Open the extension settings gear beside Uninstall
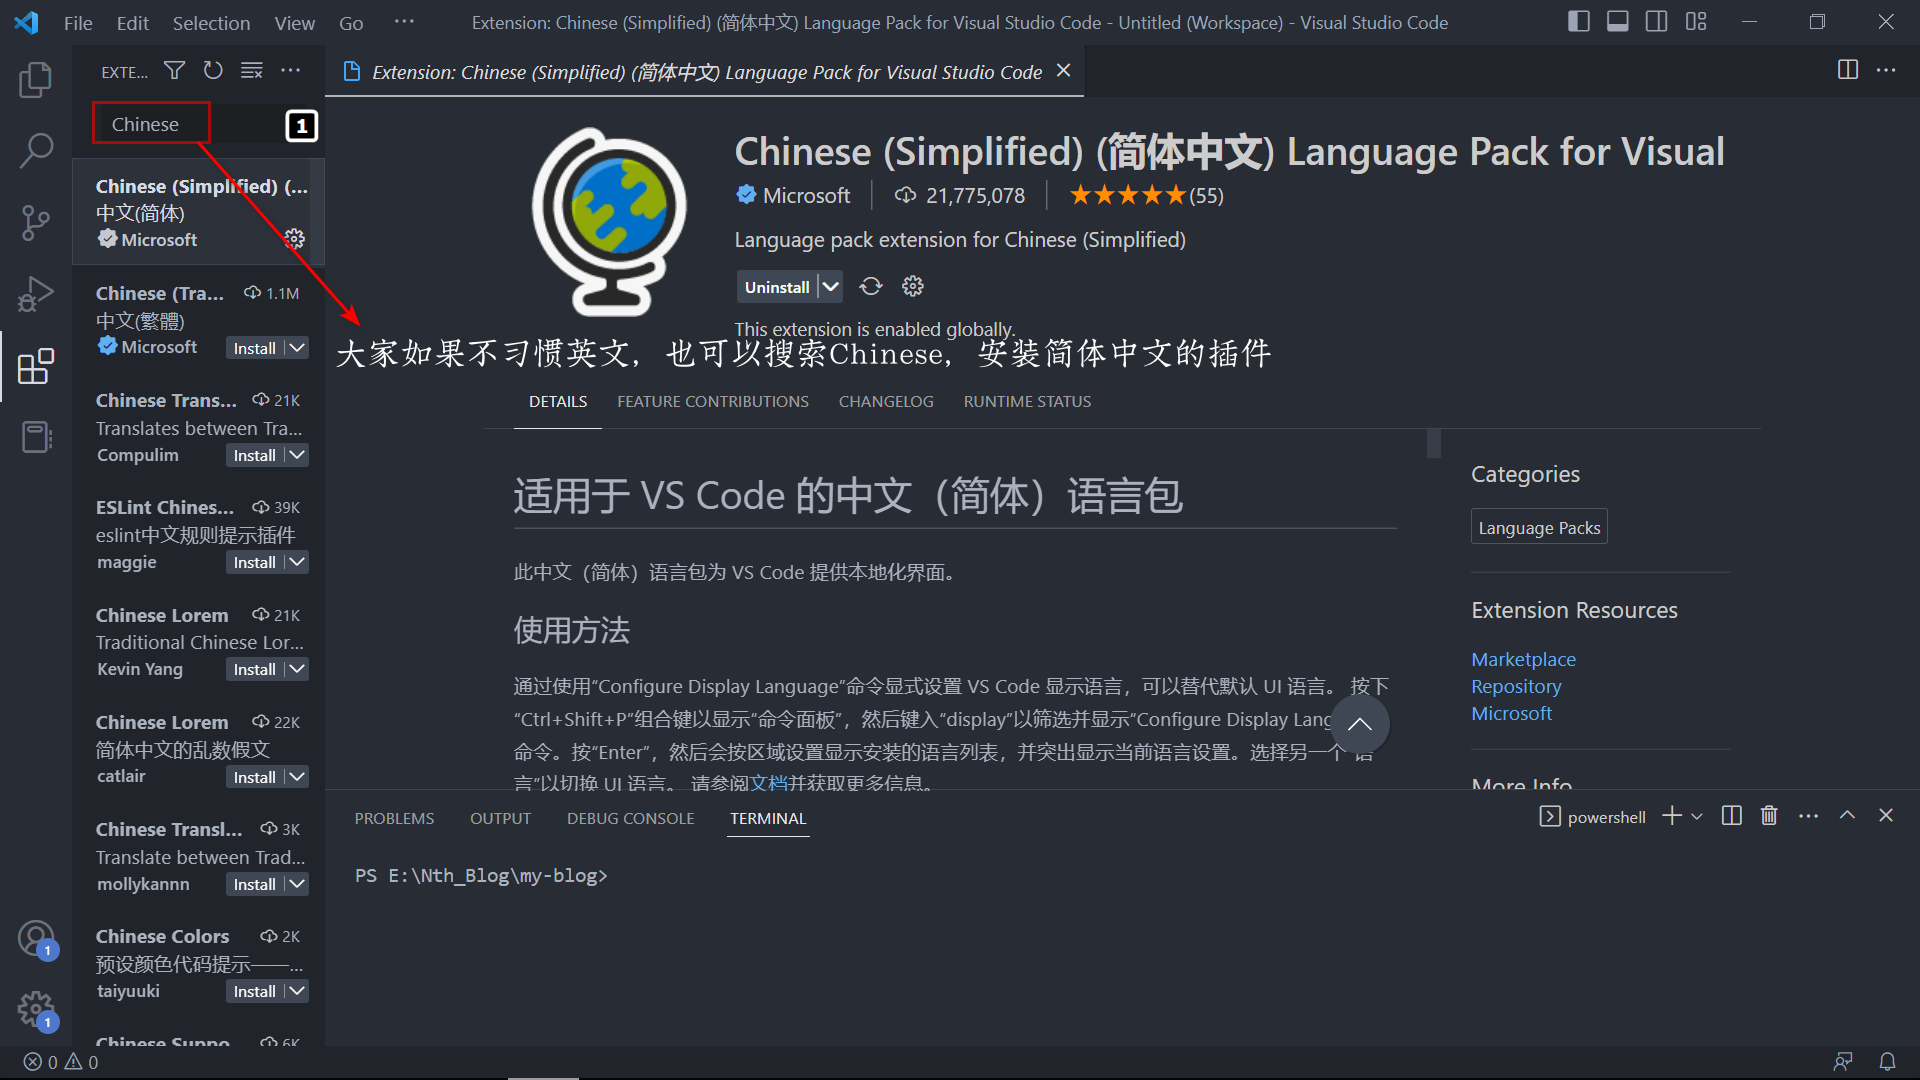The image size is (1920, 1080). (x=912, y=287)
